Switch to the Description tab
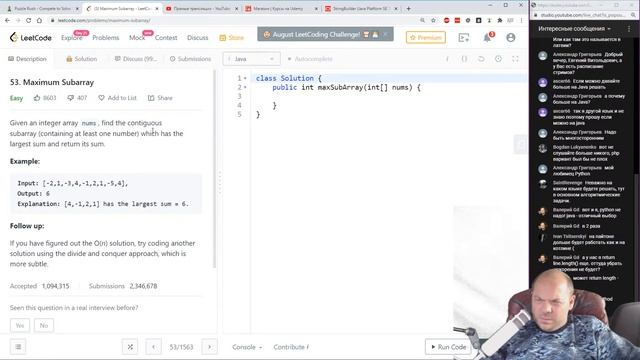This screenshot has height=360, width=640. (x=27, y=59)
